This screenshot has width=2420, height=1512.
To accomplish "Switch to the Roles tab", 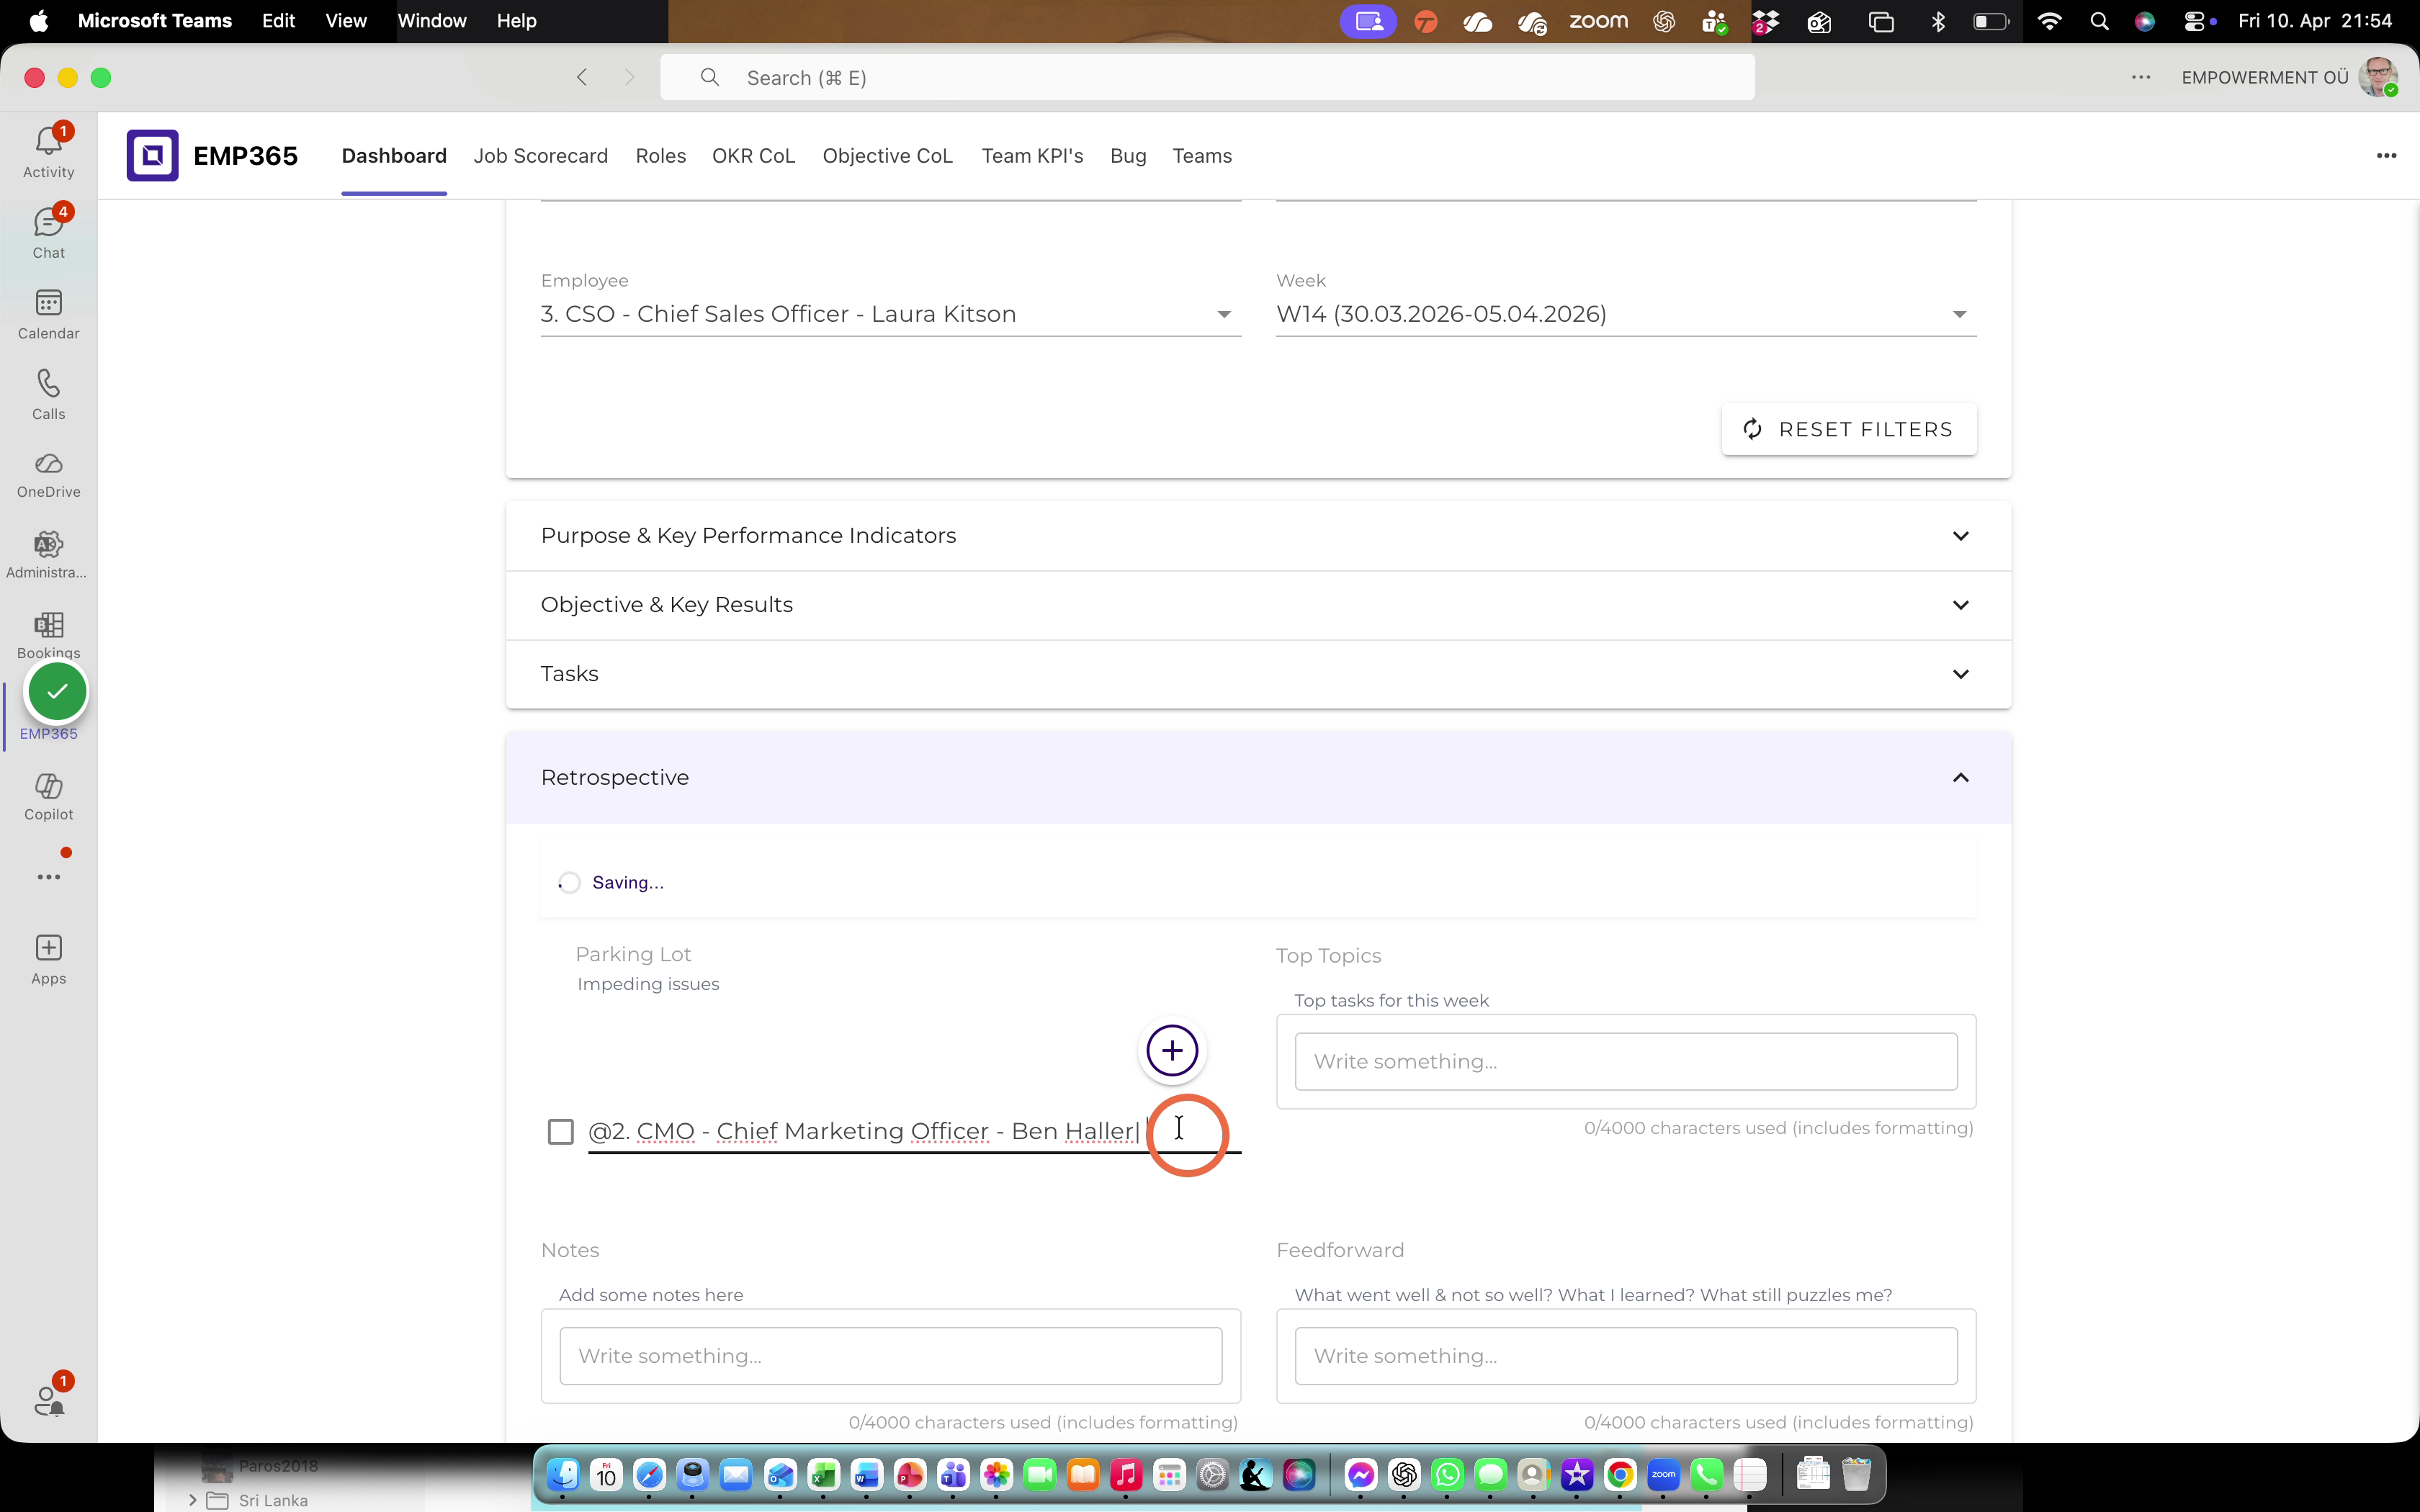I will pos(660,156).
